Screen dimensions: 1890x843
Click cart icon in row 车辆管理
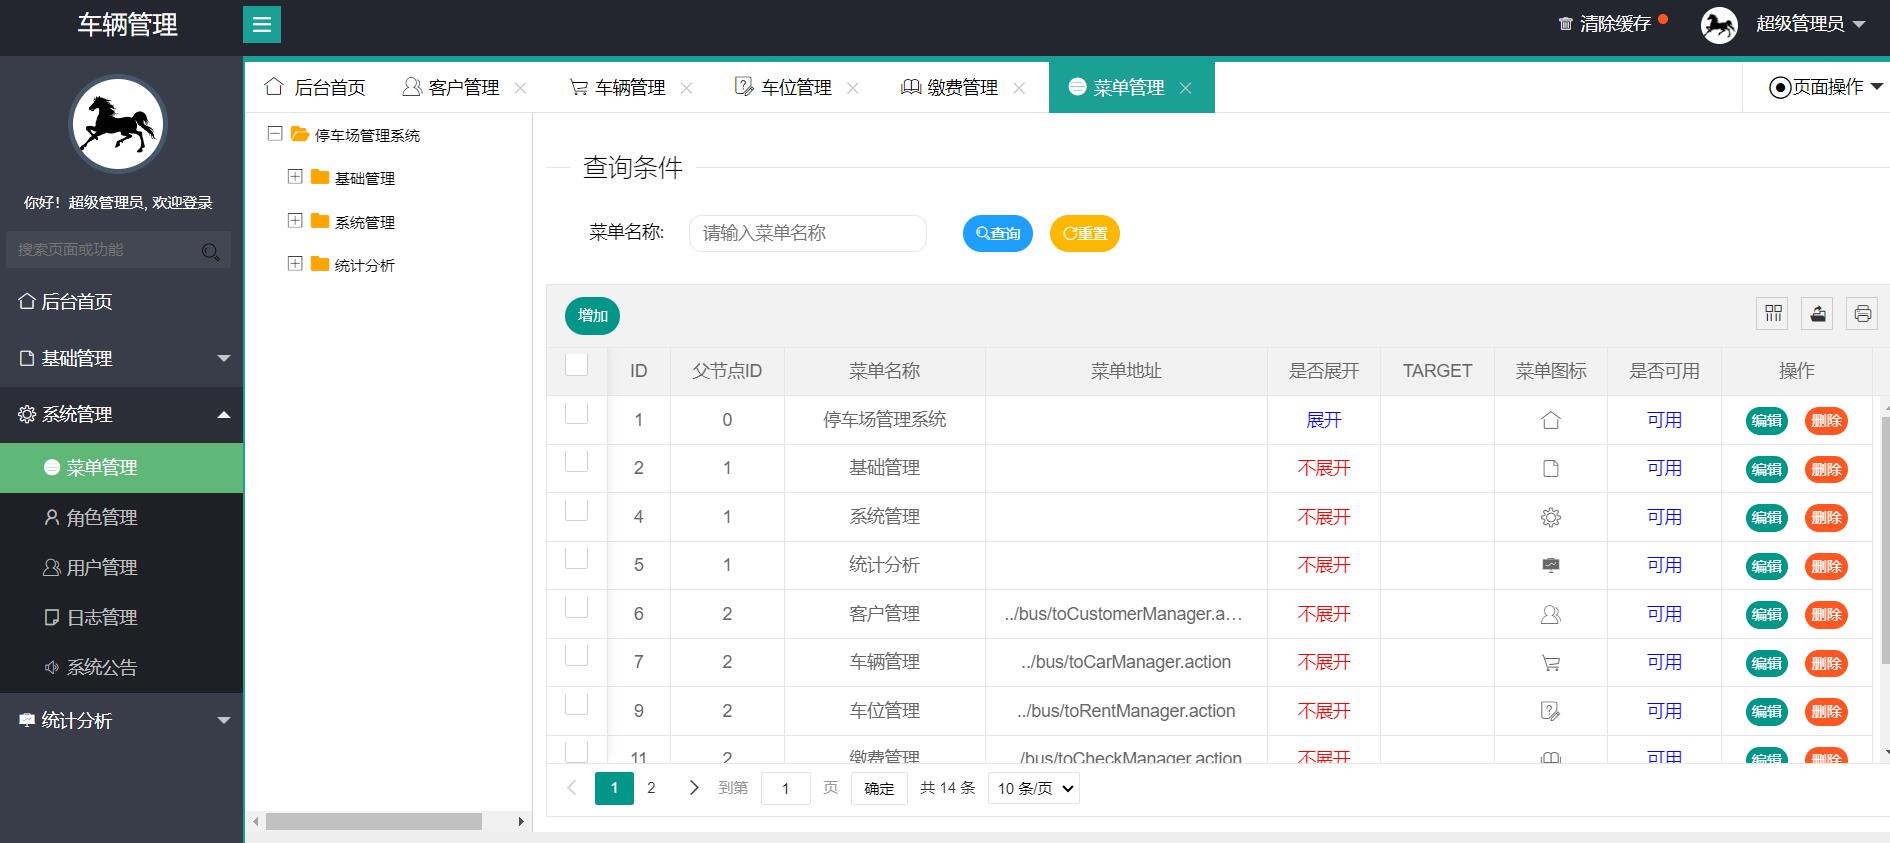click(1551, 663)
